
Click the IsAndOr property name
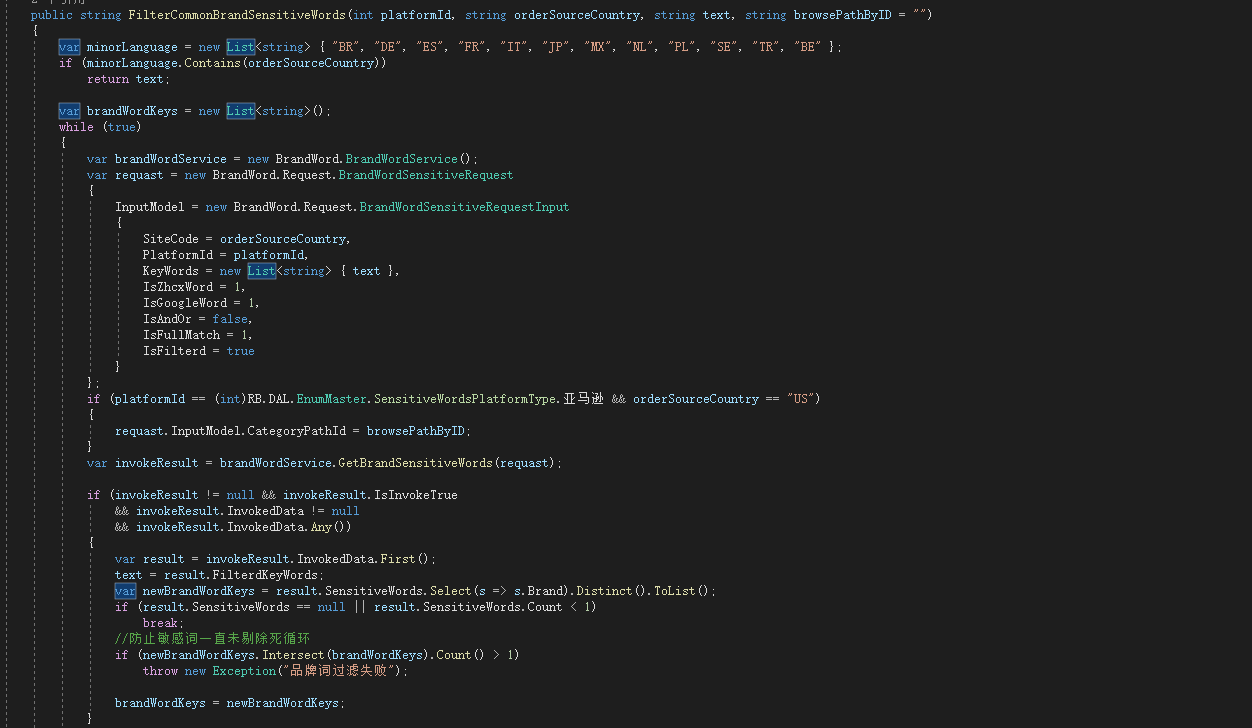[167, 319]
